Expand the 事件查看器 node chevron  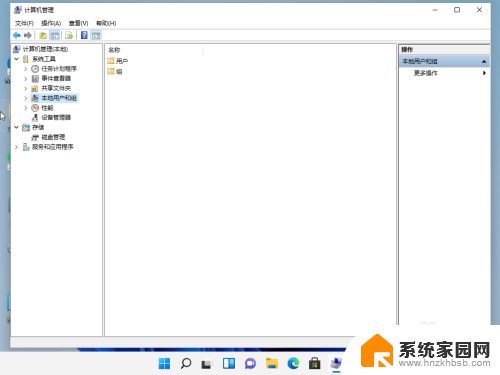(x=26, y=79)
